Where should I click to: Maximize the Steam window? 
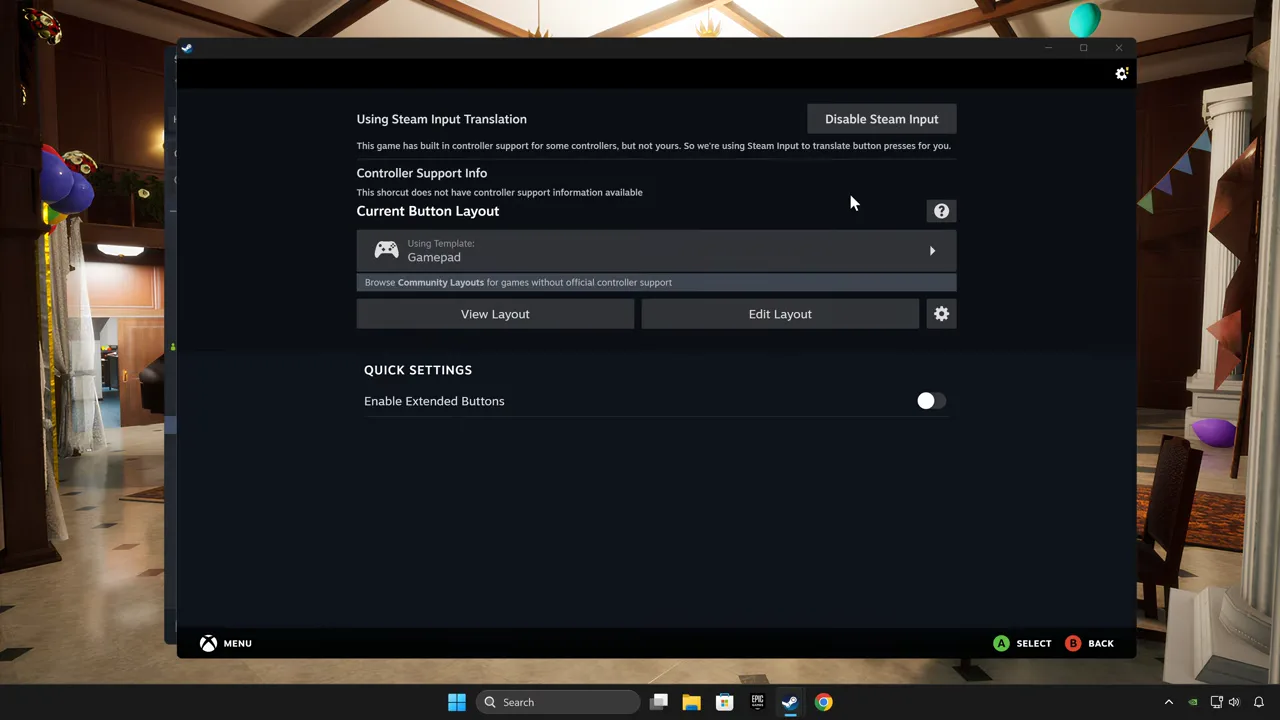click(x=1083, y=48)
